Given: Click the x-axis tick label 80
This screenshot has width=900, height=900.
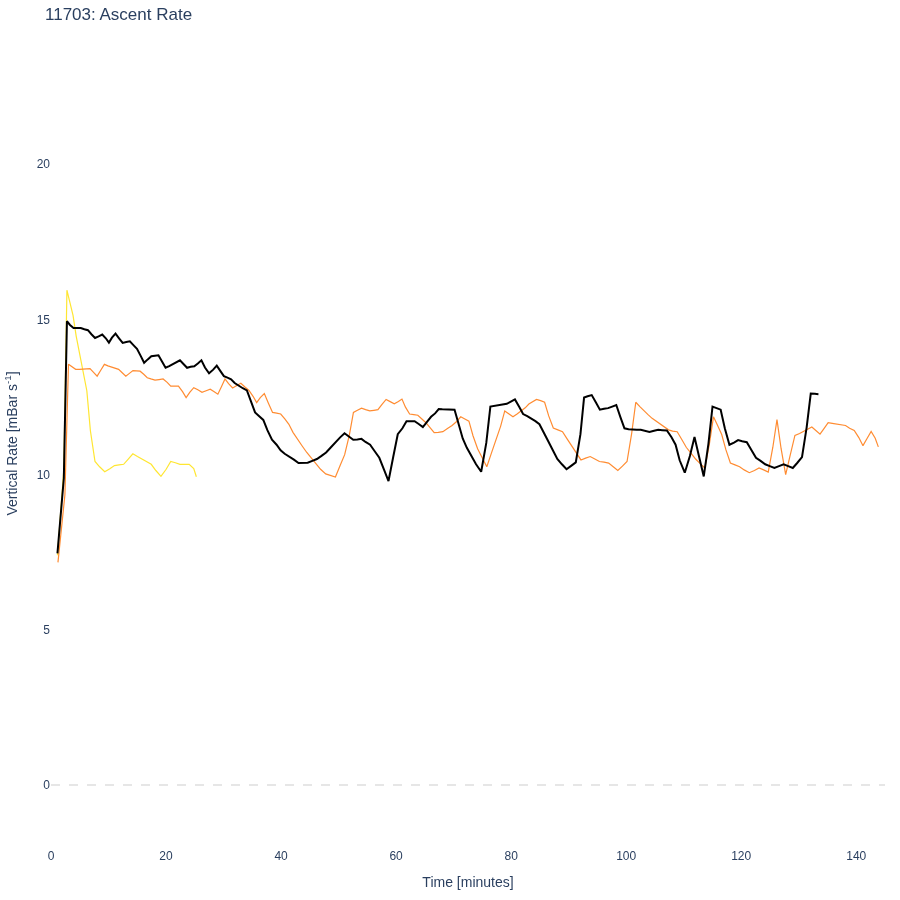Looking at the screenshot, I should [511, 856].
